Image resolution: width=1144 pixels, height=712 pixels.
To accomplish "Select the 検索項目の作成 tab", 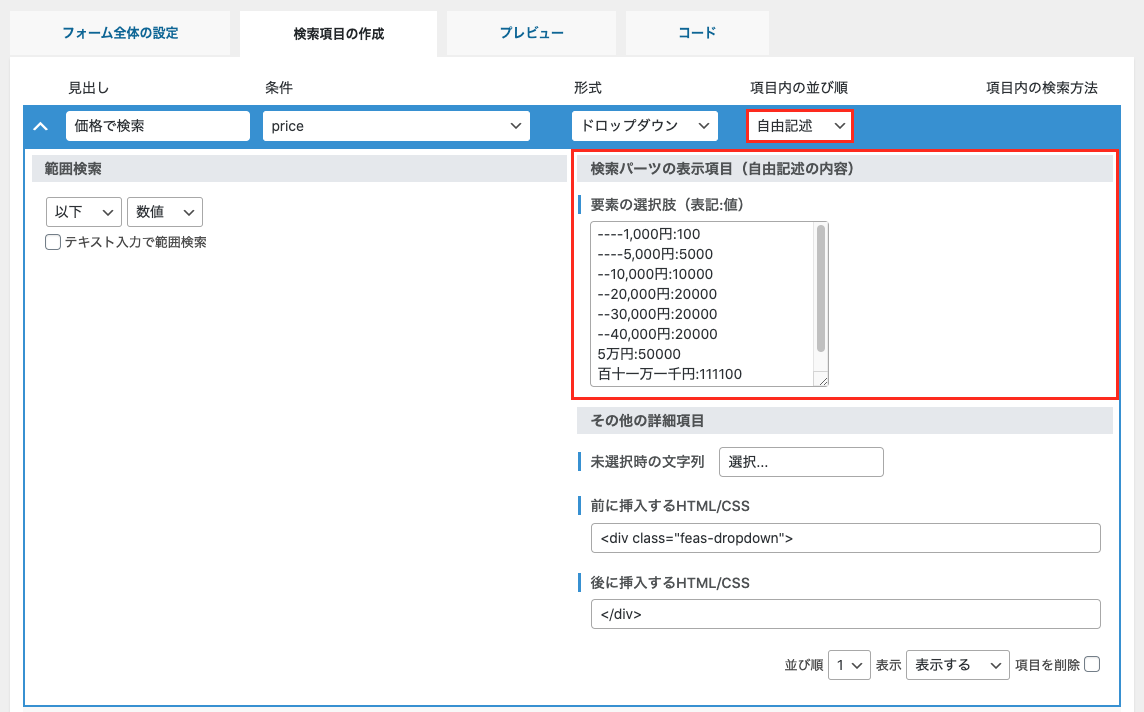I will pyautogui.click(x=339, y=34).
